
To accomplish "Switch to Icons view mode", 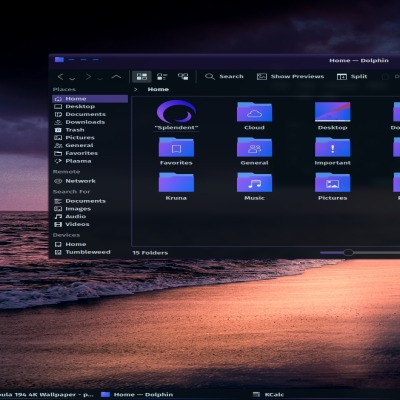I will click(142, 77).
